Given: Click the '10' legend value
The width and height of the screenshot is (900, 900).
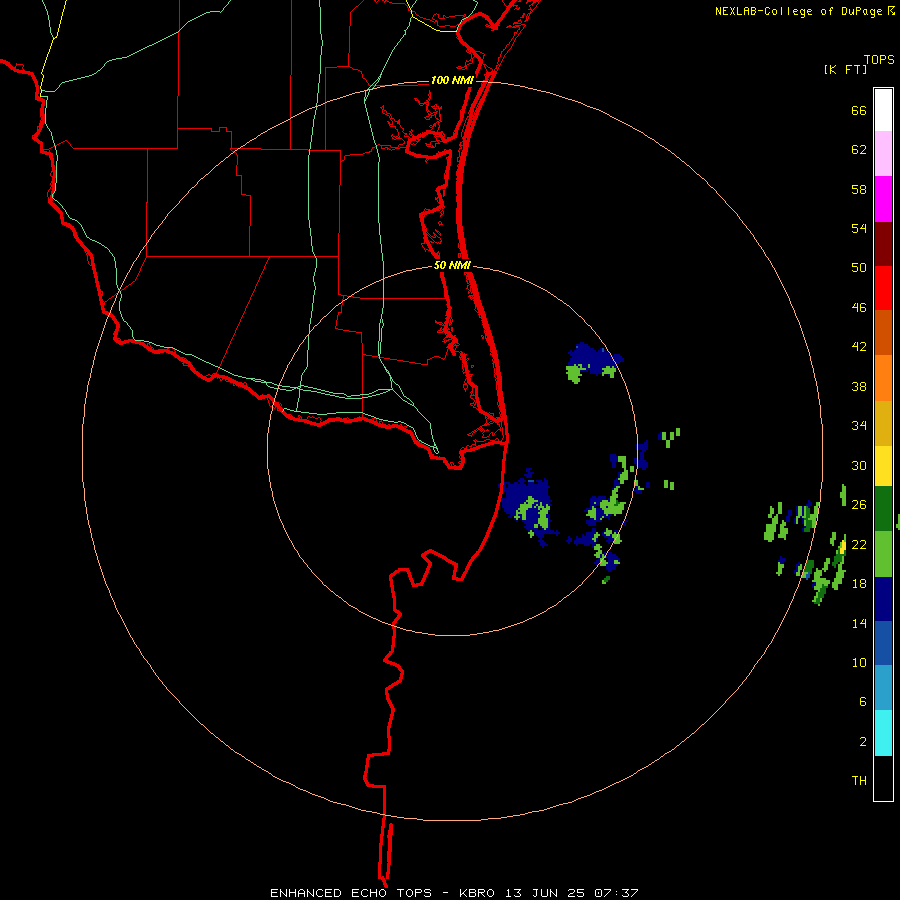Looking at the screenshot, I should [x=859, y=662].
